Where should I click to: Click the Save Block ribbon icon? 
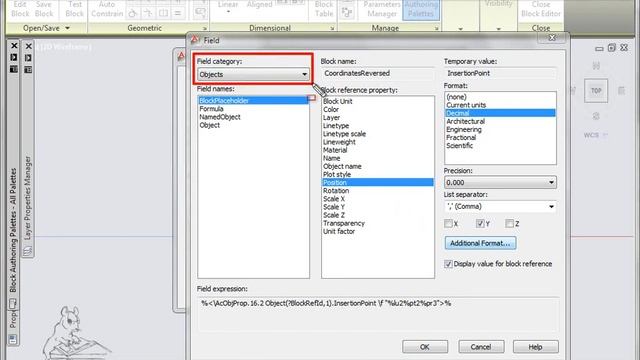click(x=44, y=9)
